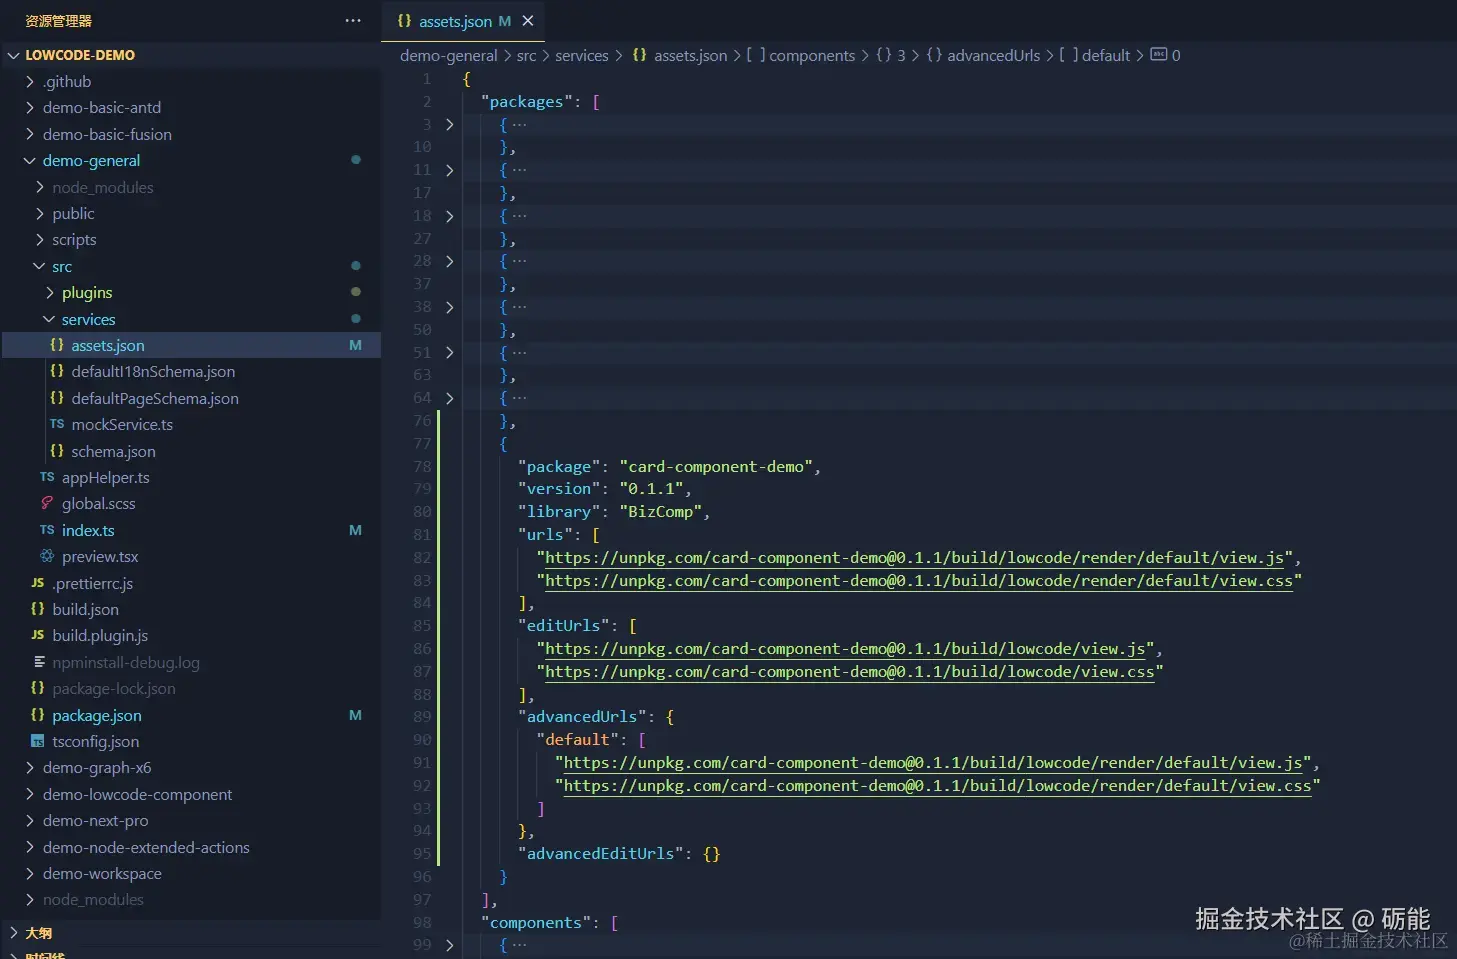Select services in the breadcrumb path
Viewport: 1457px width, 959px height.
pyautogui.click(x=581, y=56)
